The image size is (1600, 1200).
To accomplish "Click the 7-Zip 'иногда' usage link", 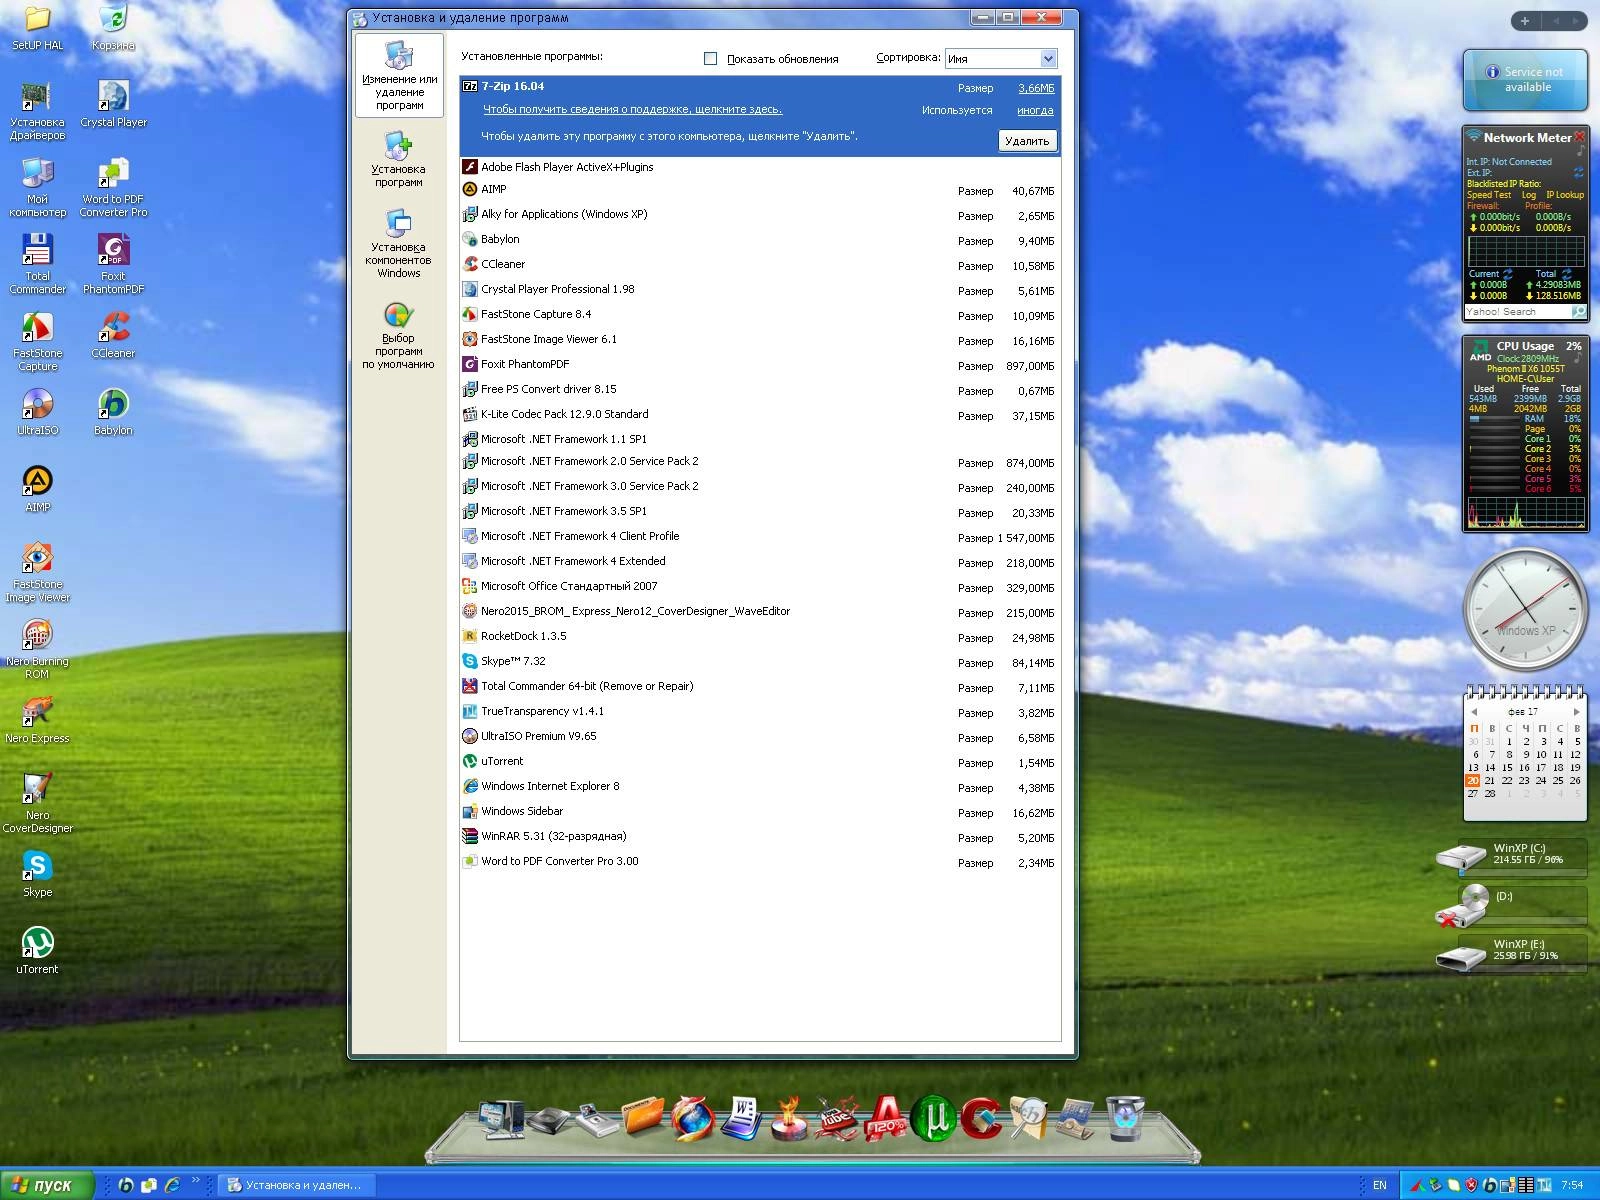I will click(1035, 111).
